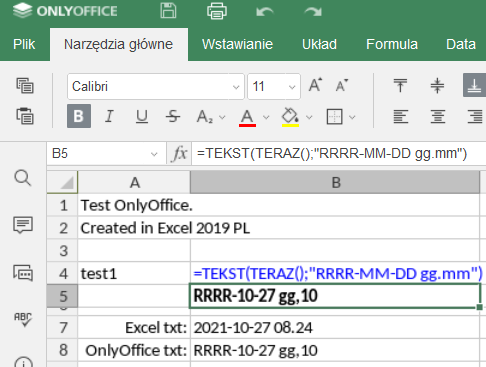
Task: Save the document with the floppy icon
Action: pyautogui.click(x=168, y=11)
